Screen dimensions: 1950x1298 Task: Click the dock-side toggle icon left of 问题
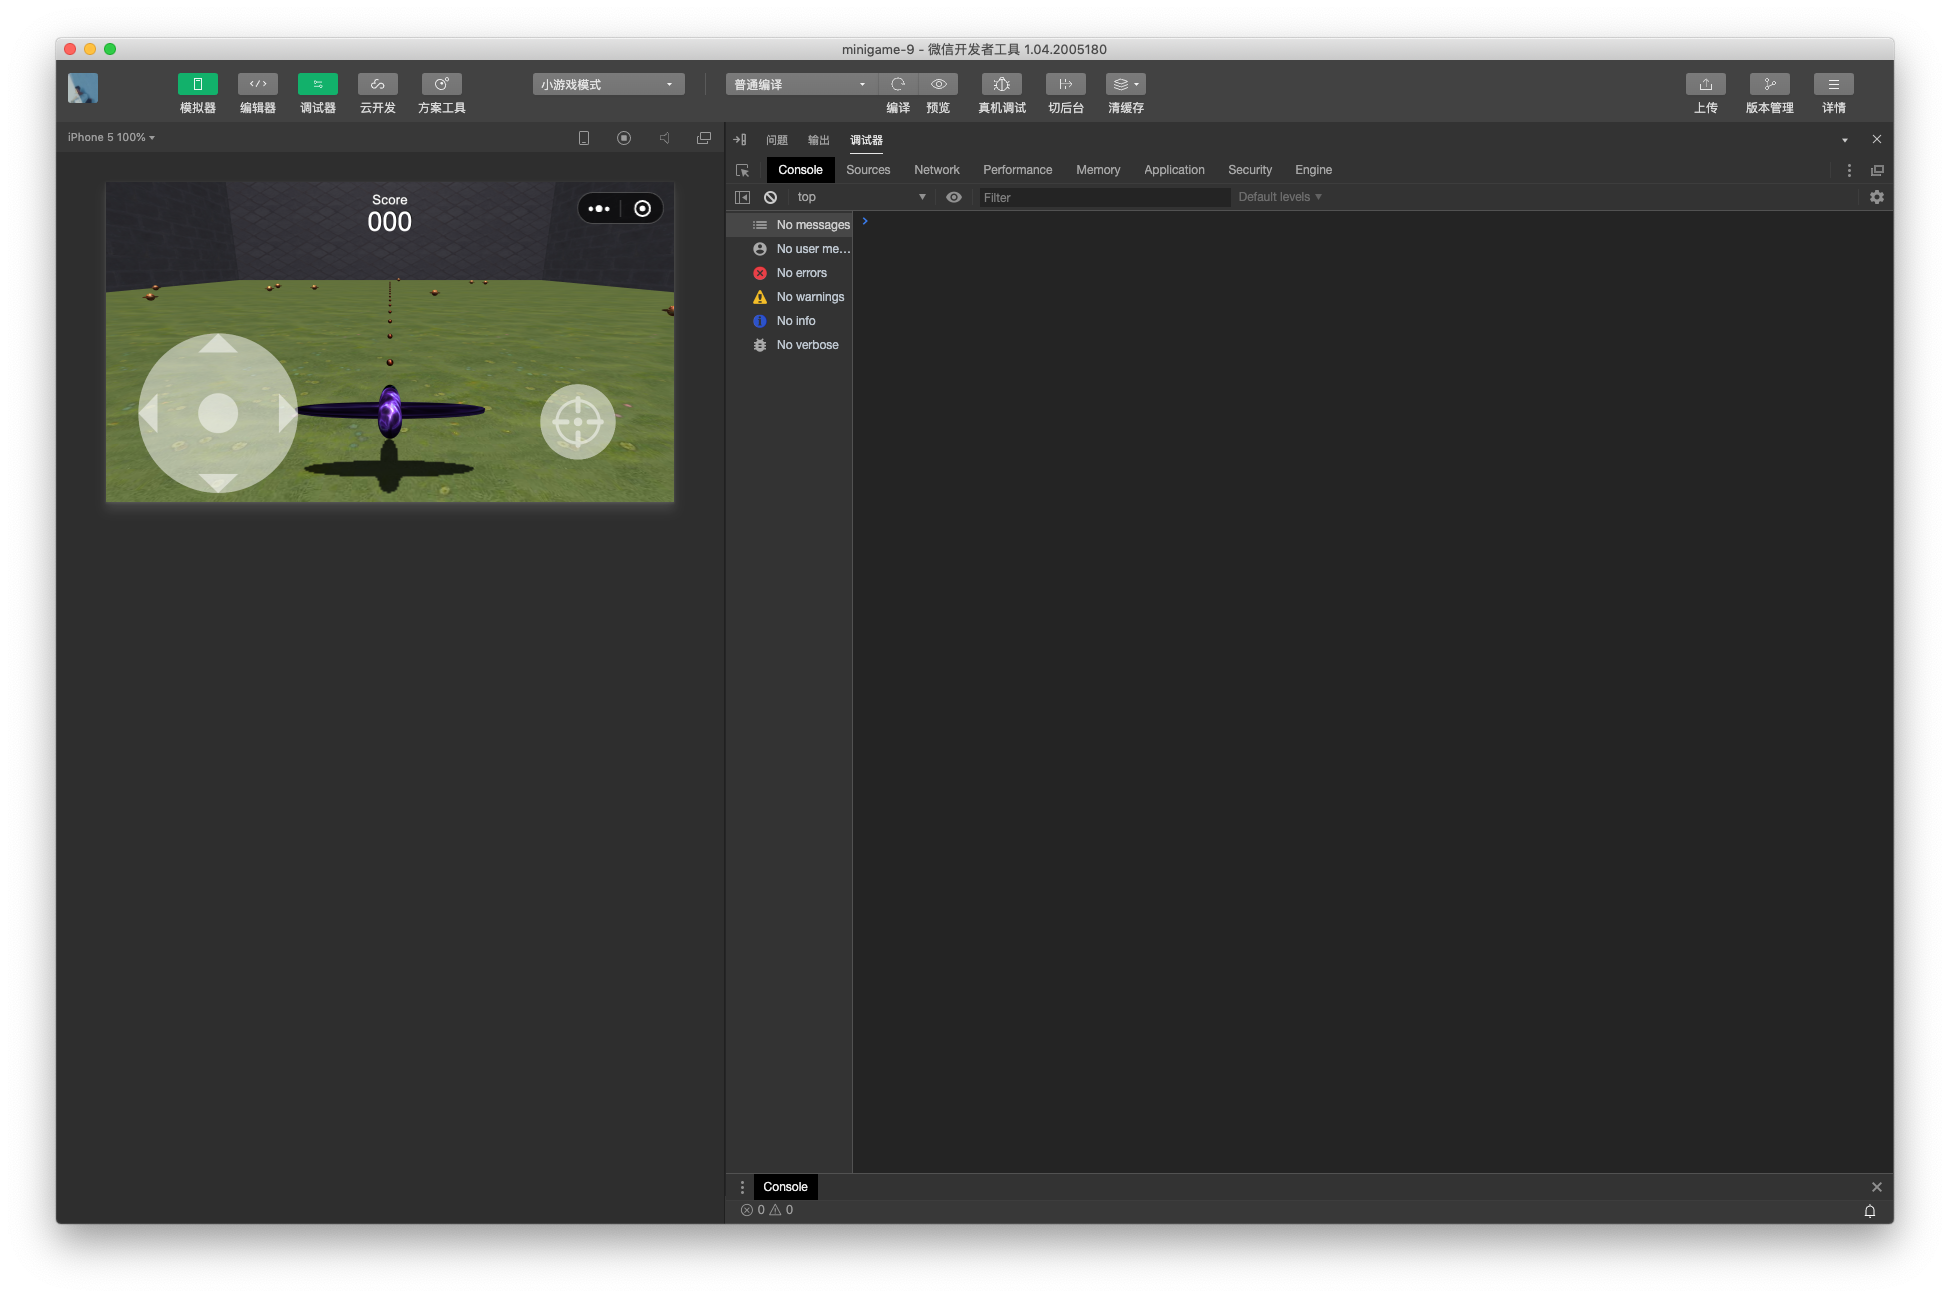pyautogui.click(x=740, y=140)
